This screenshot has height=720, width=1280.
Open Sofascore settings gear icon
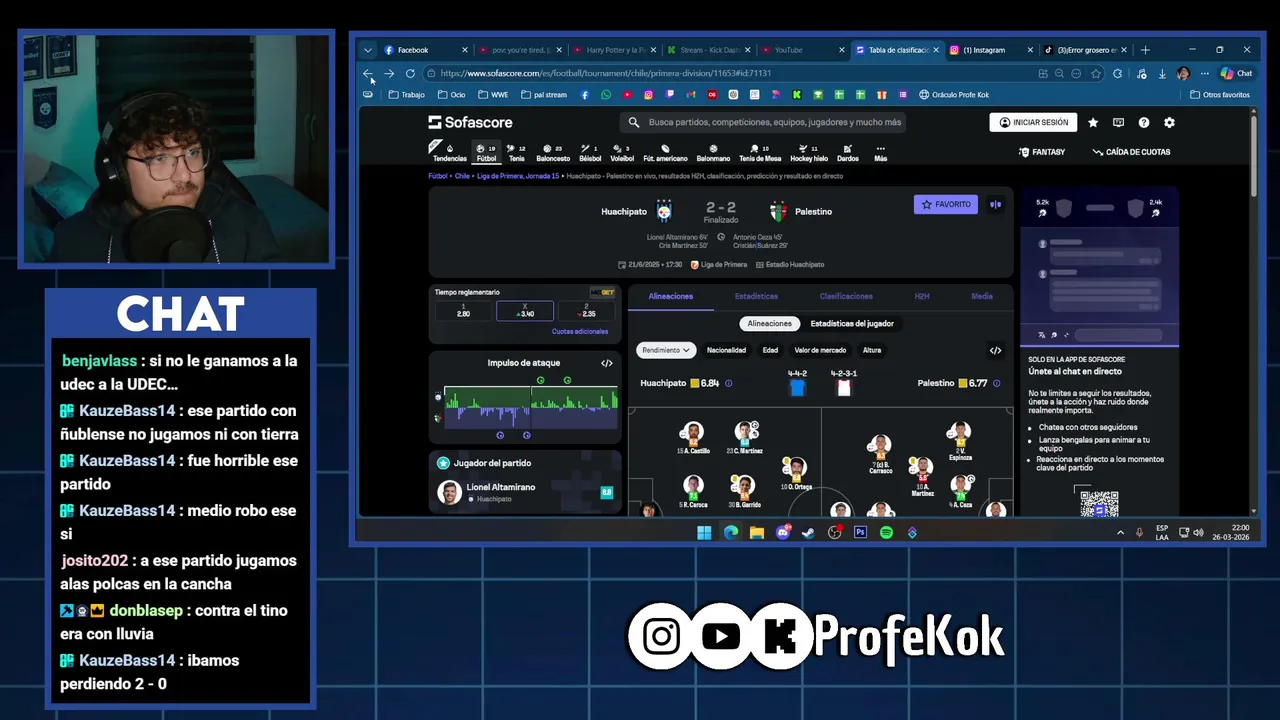tap(1169, 122)
